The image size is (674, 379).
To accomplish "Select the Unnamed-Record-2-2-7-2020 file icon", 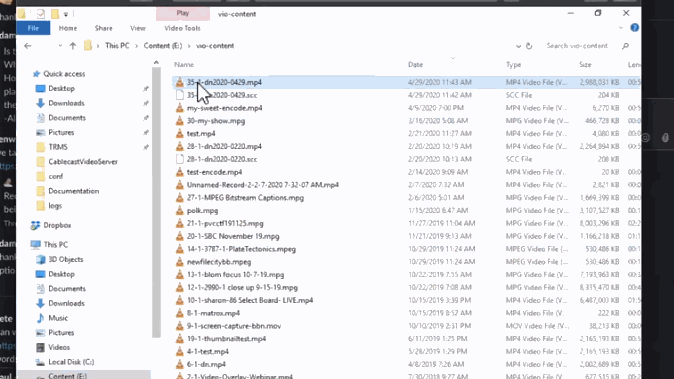I will click(180, 185).
